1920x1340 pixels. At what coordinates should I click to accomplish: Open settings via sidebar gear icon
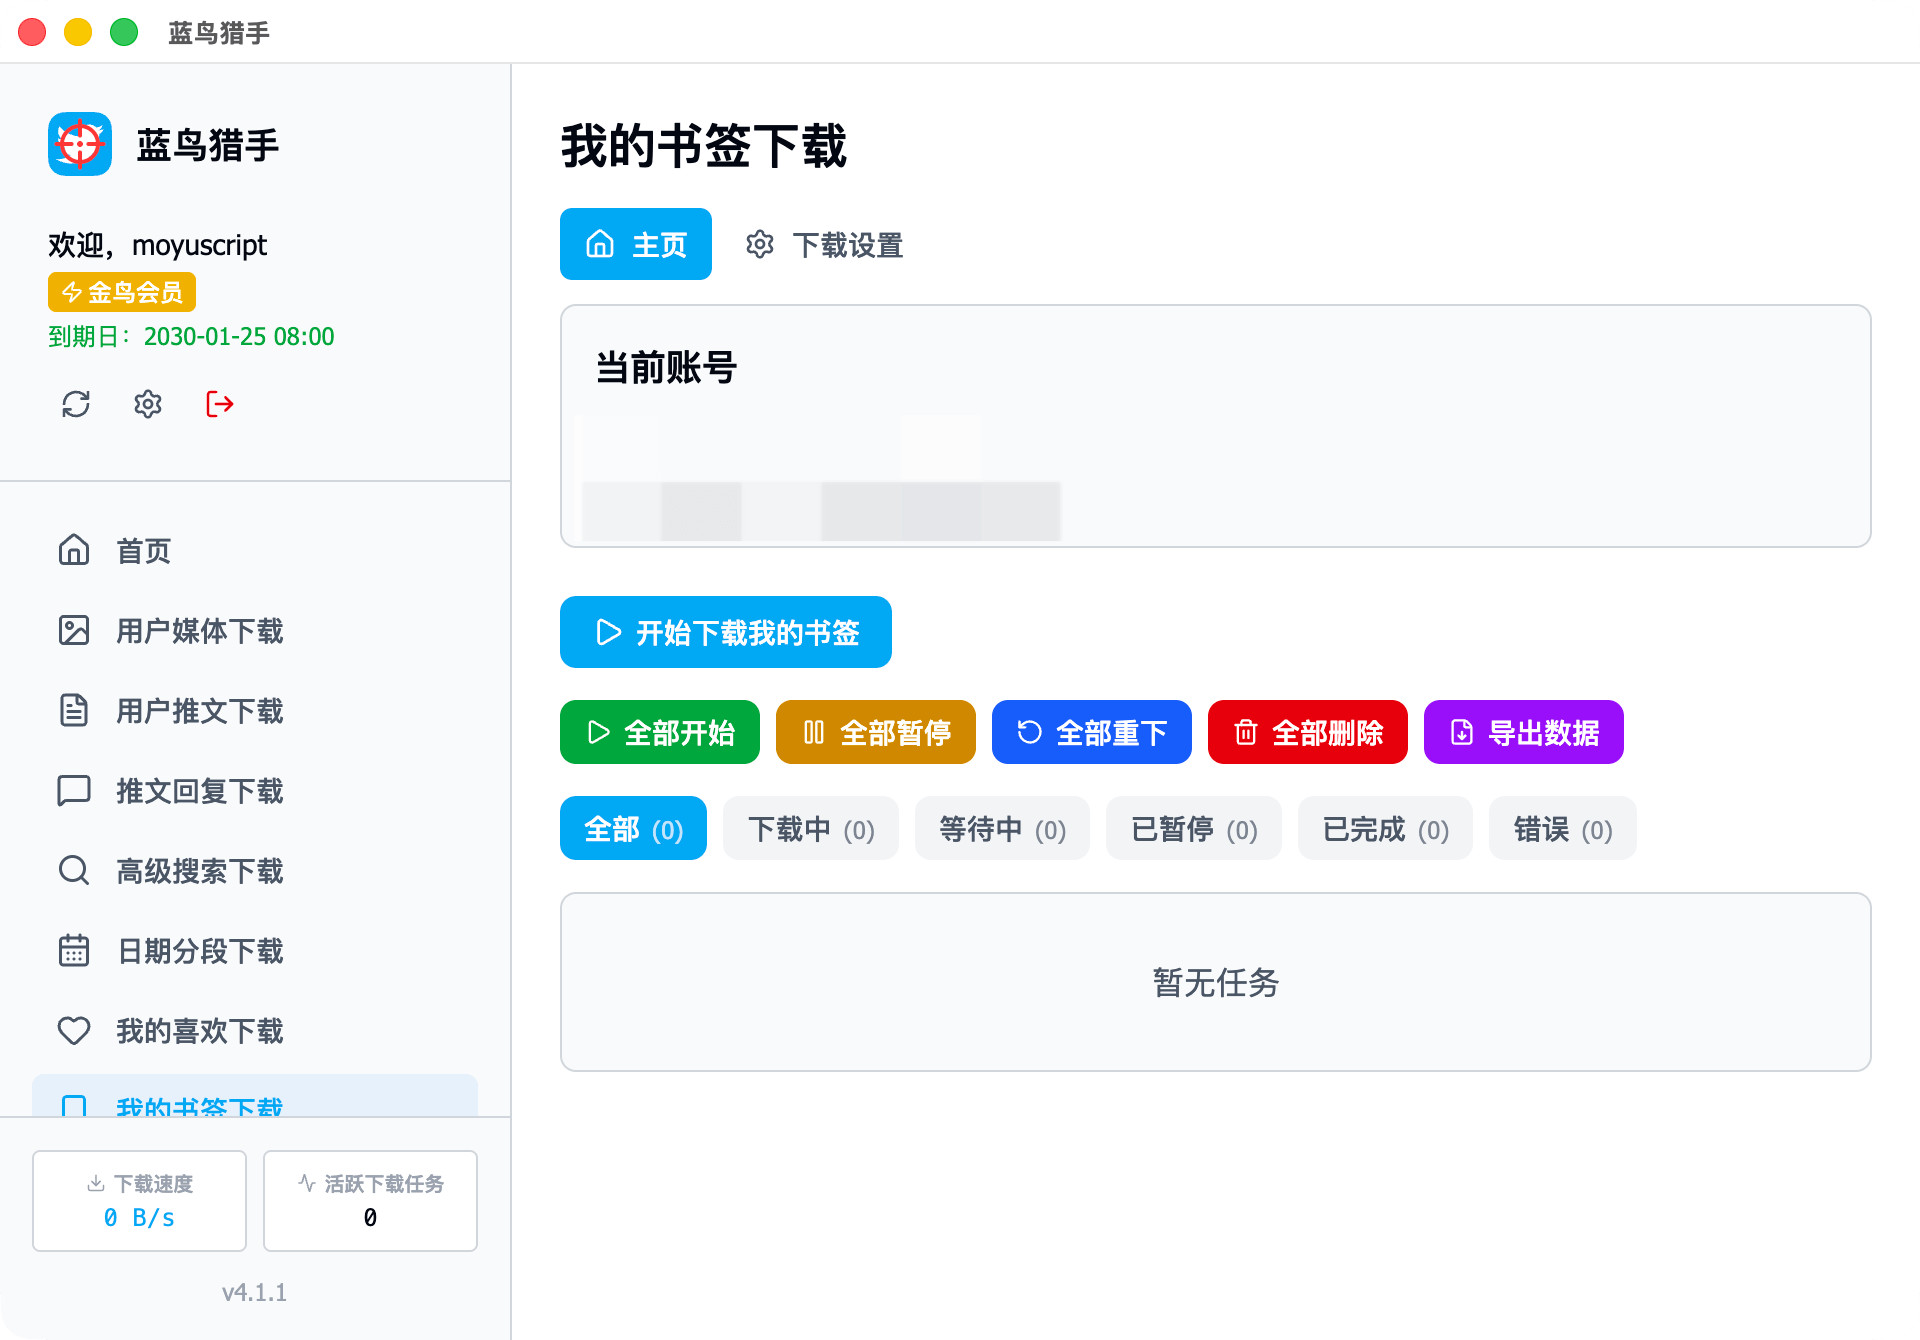coord(148,404)
